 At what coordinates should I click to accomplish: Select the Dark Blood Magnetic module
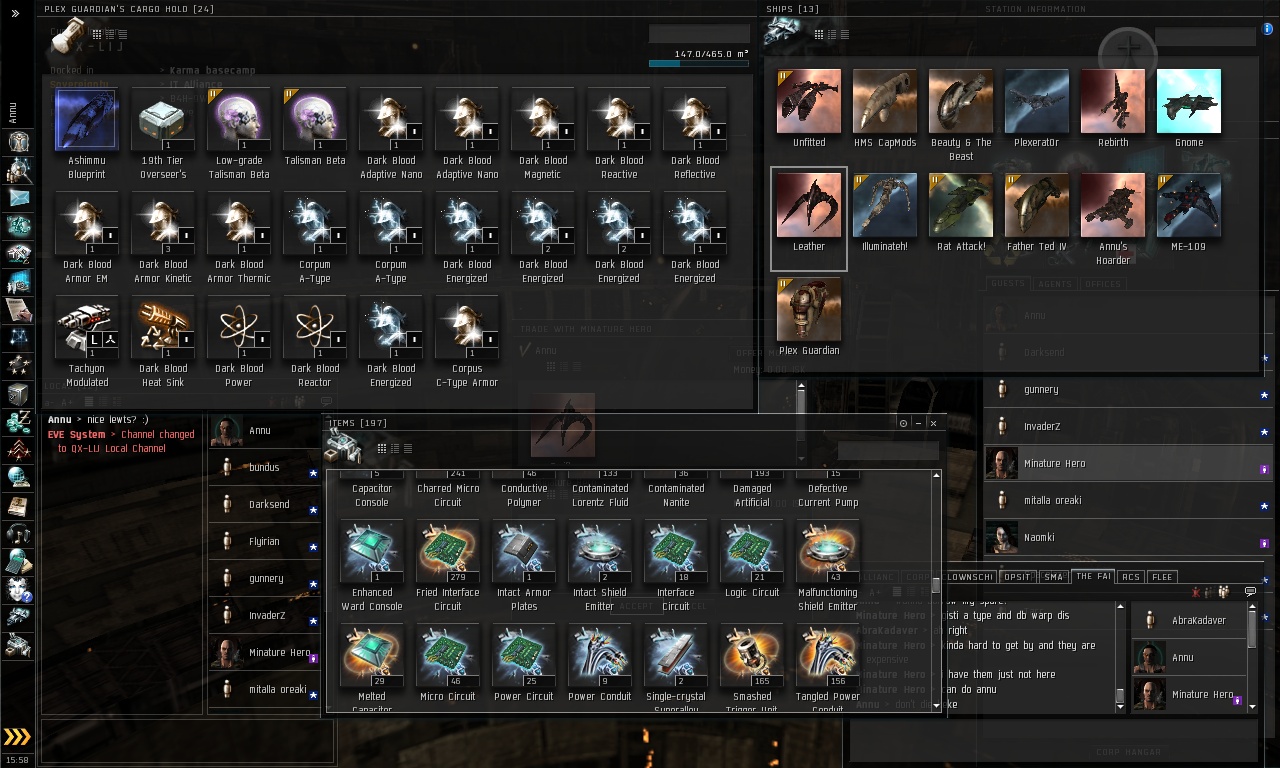tap(543, 120)
